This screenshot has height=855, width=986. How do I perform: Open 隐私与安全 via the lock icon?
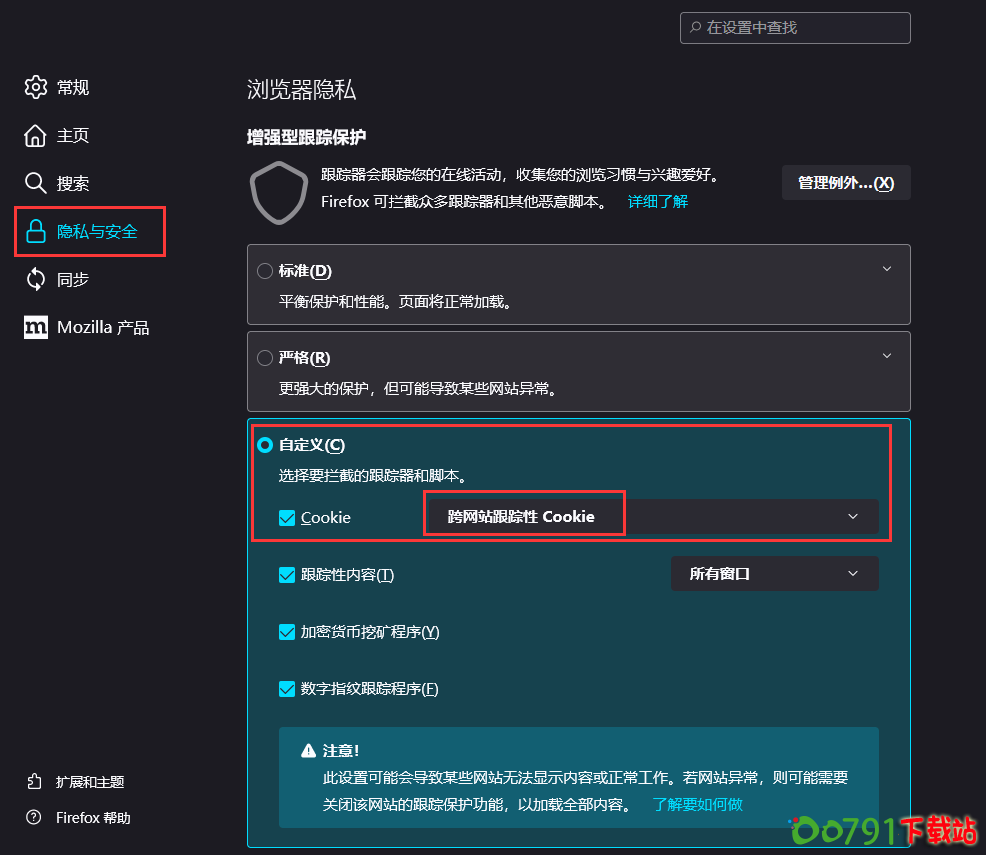36,232
